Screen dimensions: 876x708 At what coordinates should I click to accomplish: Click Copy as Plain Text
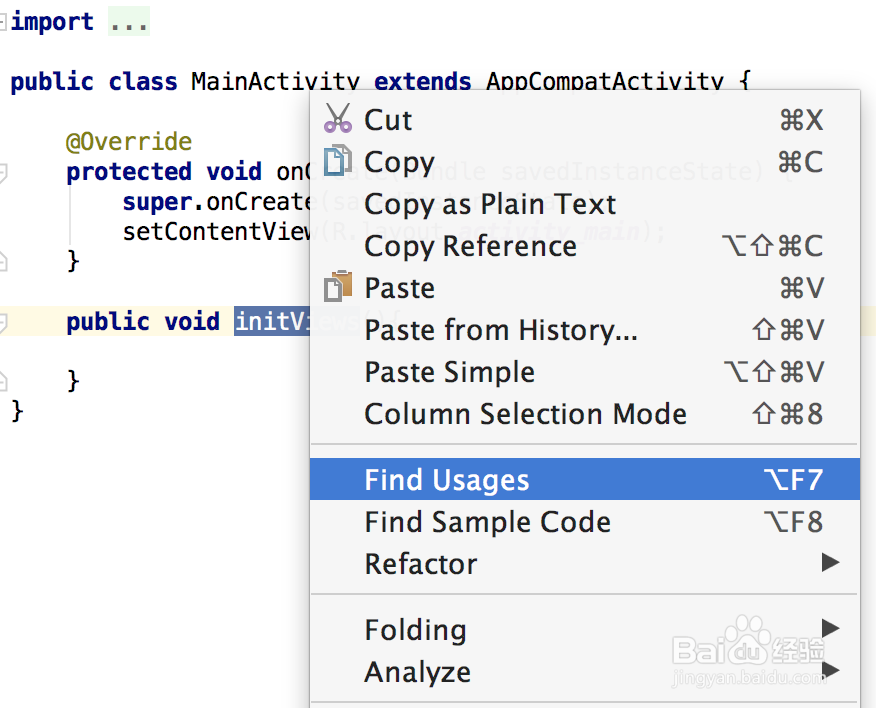[x=490, y=204]
